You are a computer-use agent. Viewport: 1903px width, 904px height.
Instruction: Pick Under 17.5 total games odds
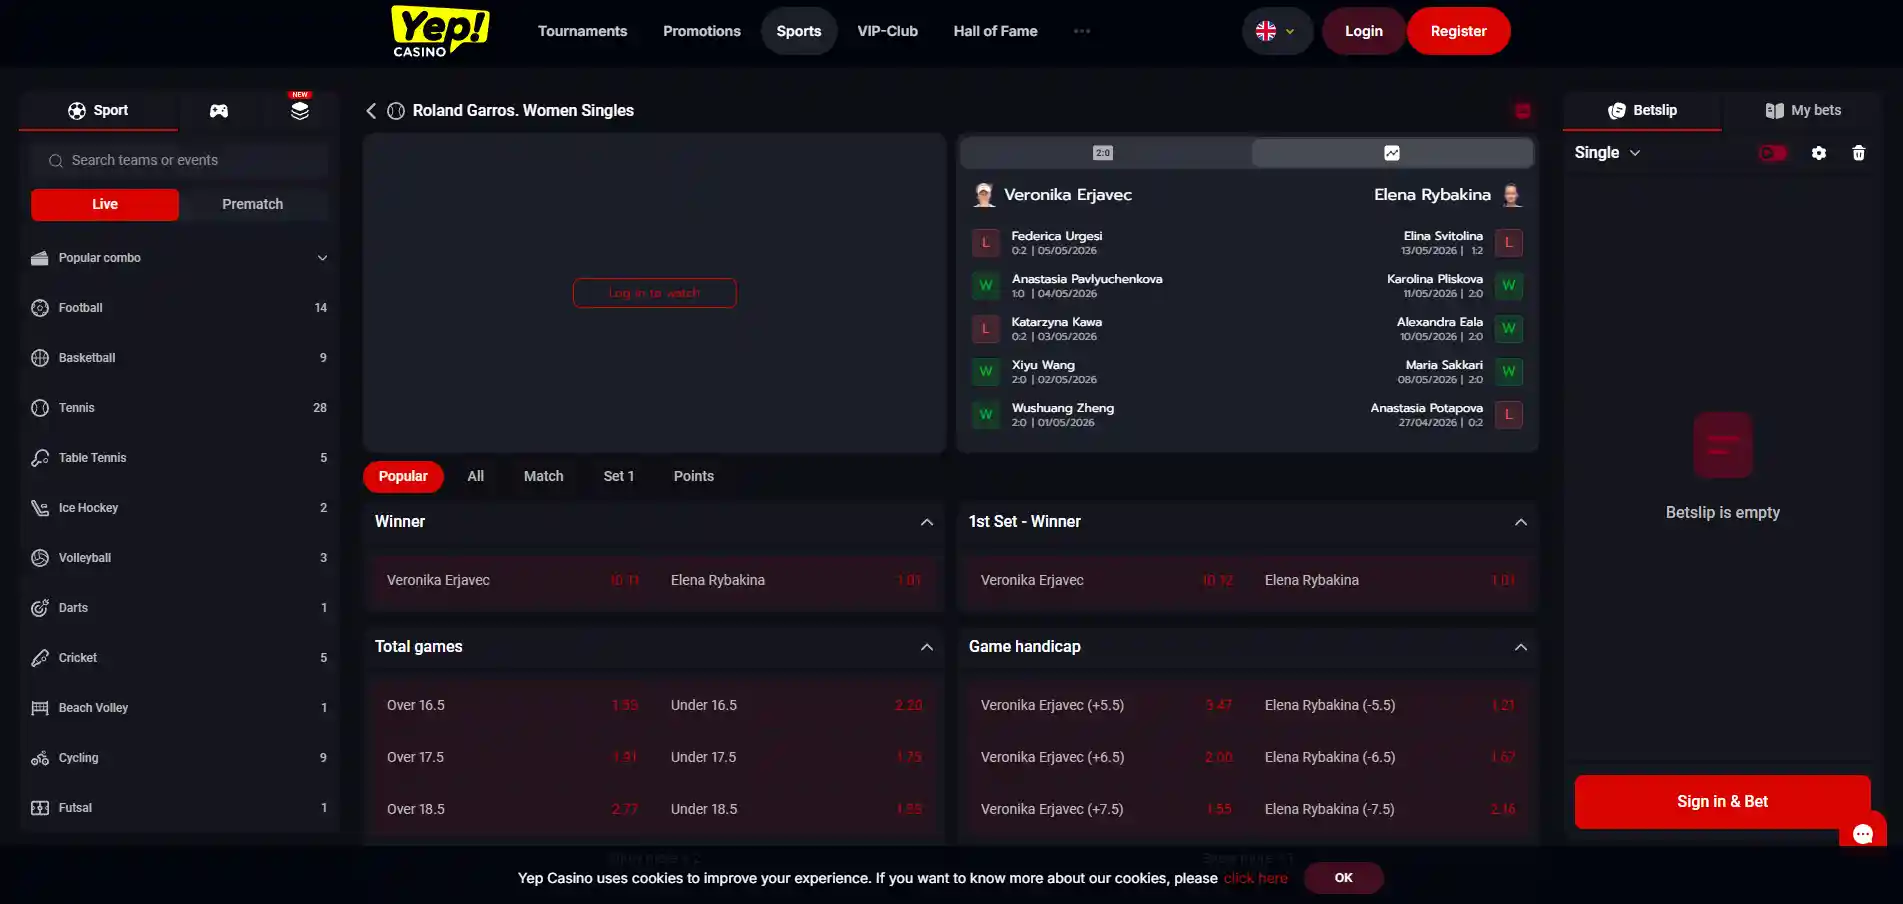(796, 758)
